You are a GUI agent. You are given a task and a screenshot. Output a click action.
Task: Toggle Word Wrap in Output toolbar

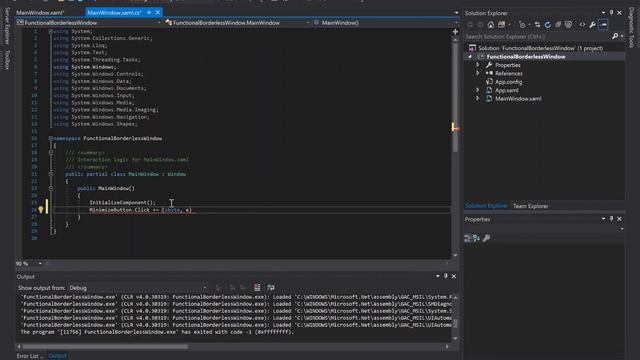point(271,288)
